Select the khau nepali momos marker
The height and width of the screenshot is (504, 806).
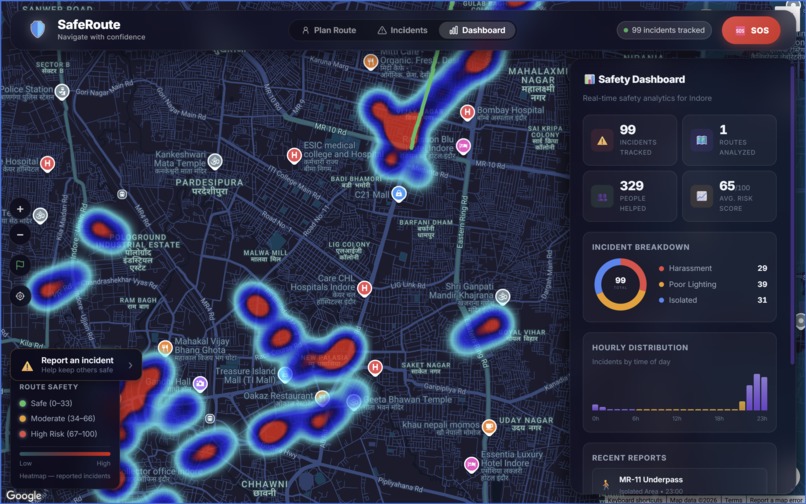coord(489,426)
